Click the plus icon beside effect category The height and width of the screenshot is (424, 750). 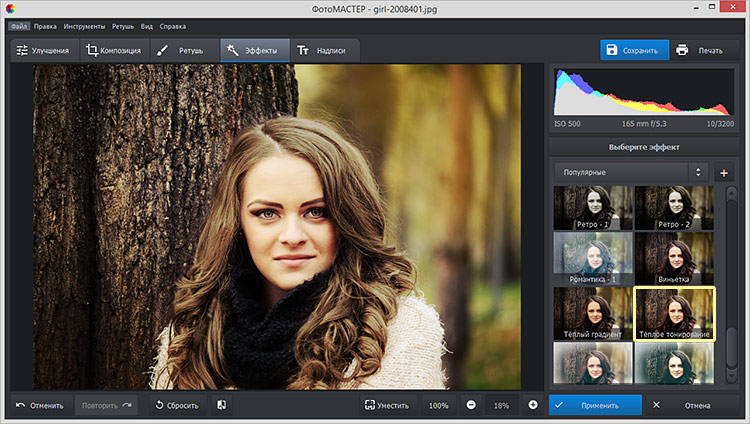(x=724, y=172)
